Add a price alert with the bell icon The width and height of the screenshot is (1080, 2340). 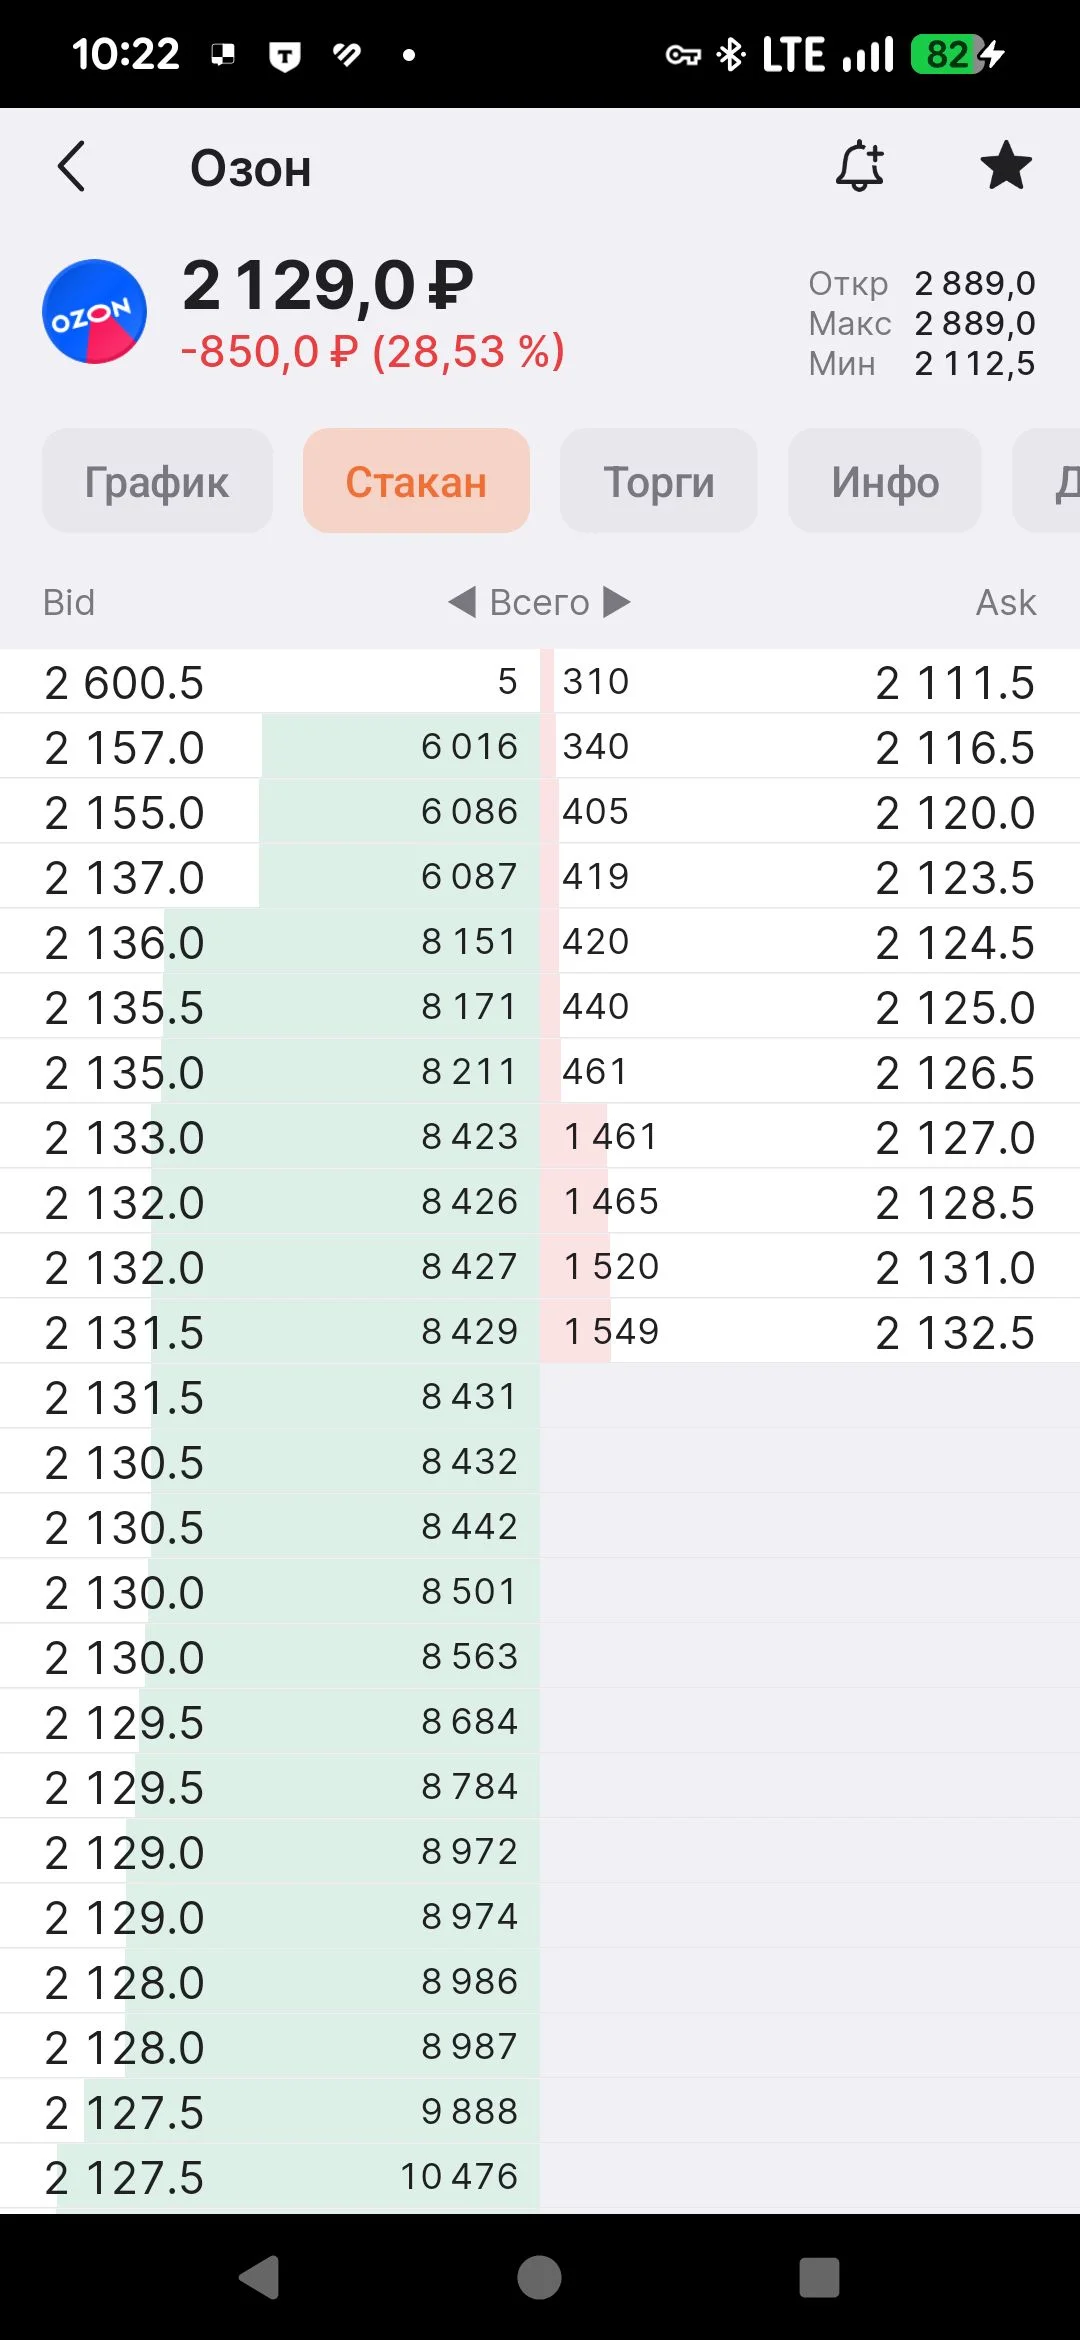860,166
